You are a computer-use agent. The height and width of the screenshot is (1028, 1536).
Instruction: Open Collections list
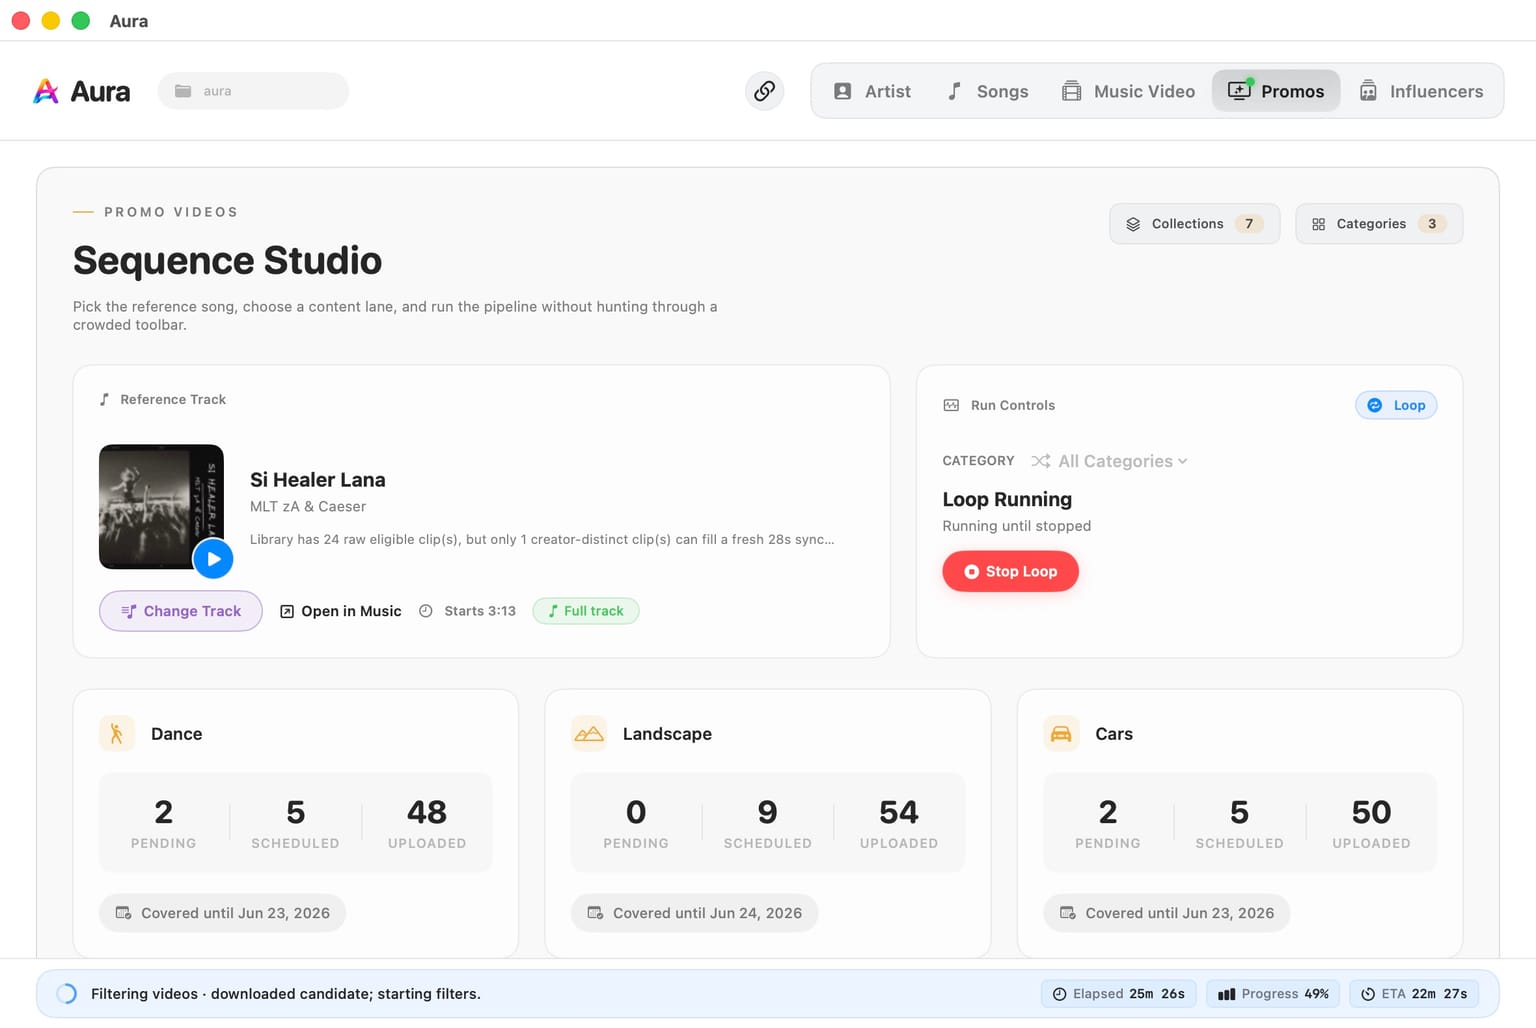pos(1195,224)
